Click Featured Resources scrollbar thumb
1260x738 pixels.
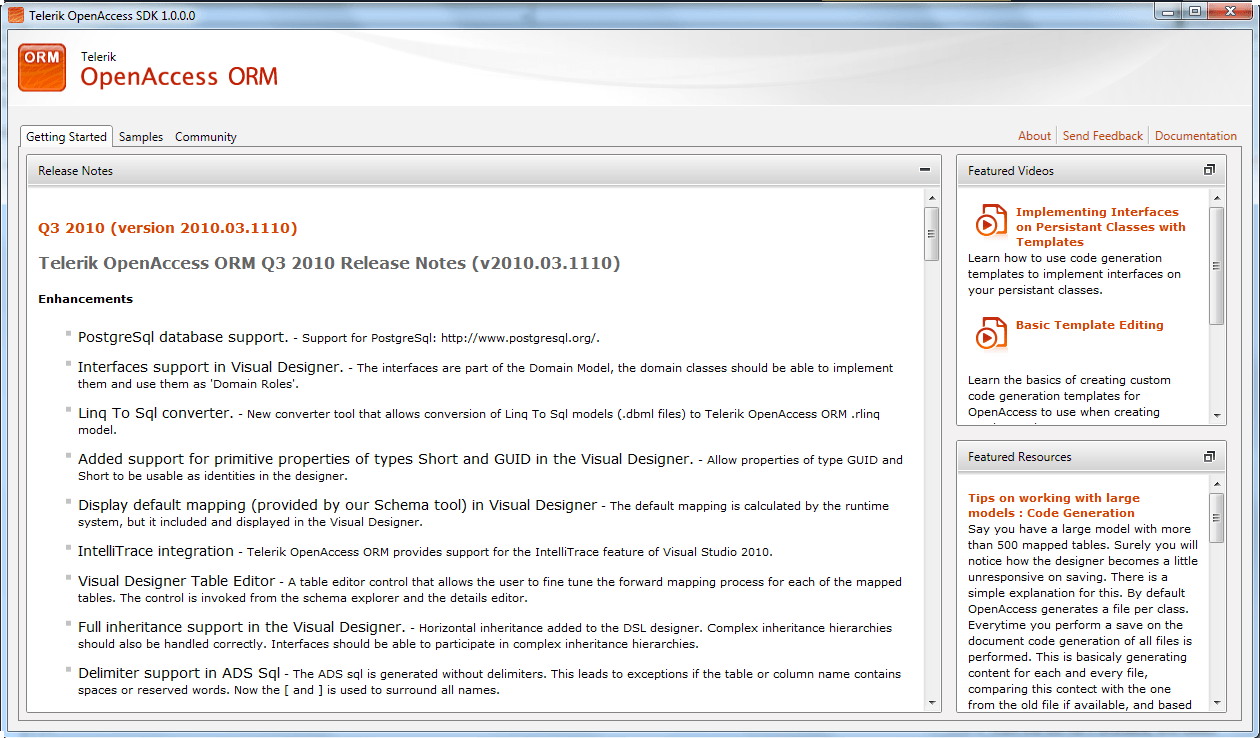coord(1216,517)
